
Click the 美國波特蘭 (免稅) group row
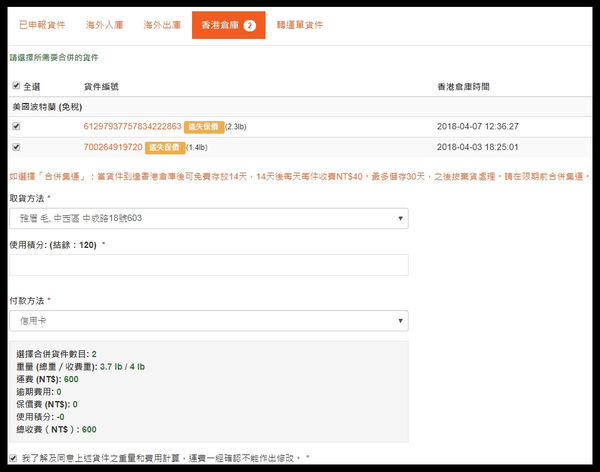coord(50,106)
